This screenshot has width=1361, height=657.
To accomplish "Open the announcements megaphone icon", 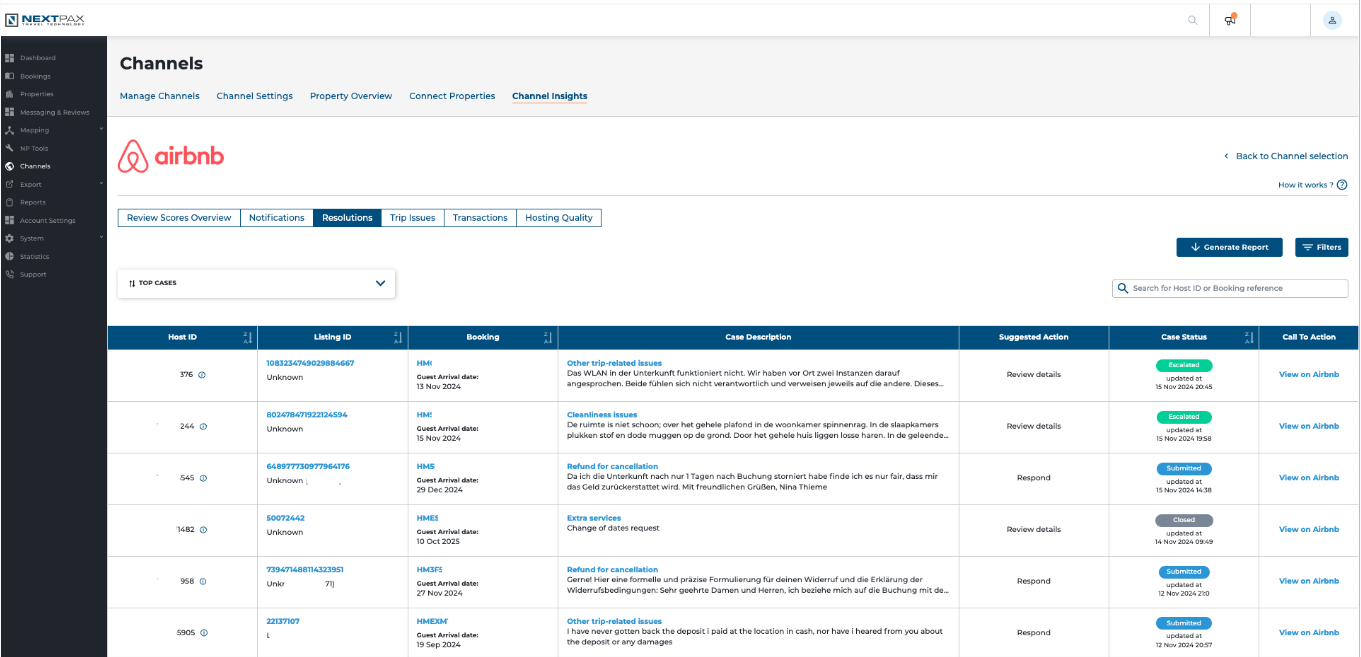I will (x=1230, y=19).
